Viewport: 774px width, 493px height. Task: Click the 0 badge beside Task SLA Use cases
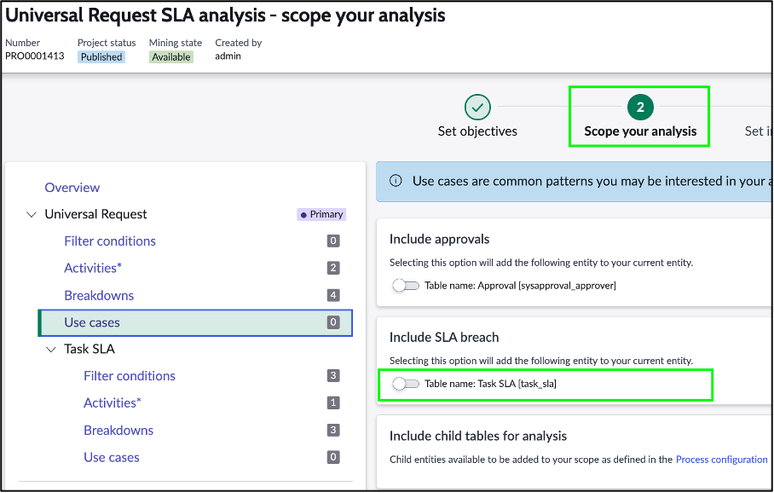click(333, 457)
